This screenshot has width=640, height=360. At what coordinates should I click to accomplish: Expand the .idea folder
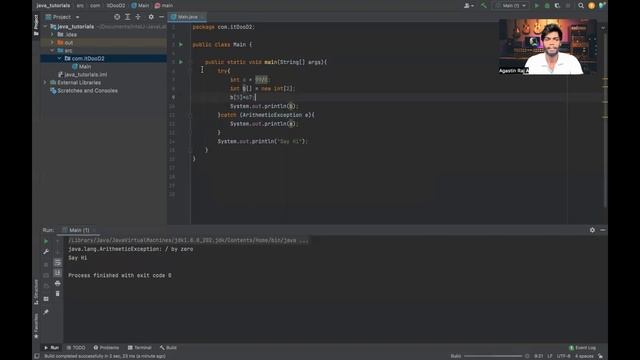(52, 35)
